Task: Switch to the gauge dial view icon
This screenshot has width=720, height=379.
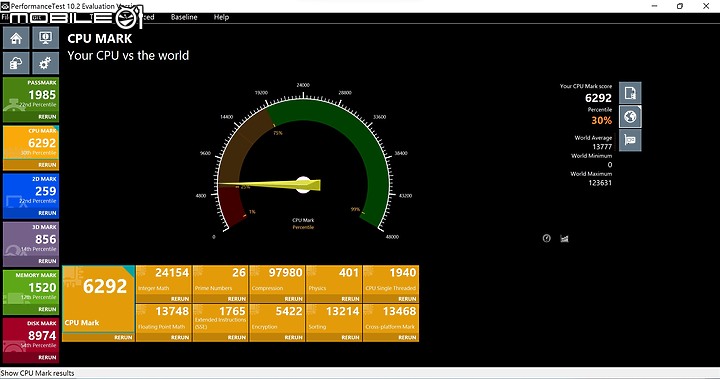Action: tap(546, 238)
